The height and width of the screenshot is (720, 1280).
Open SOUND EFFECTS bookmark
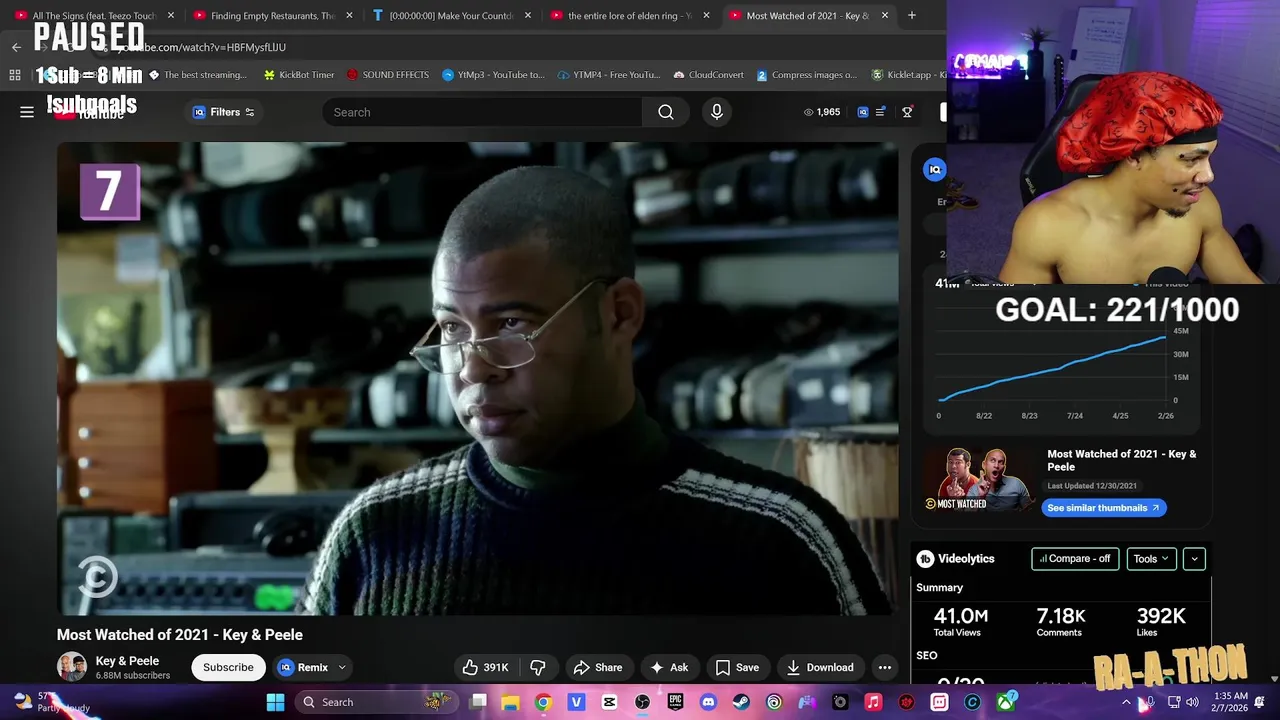pos(388,75)
